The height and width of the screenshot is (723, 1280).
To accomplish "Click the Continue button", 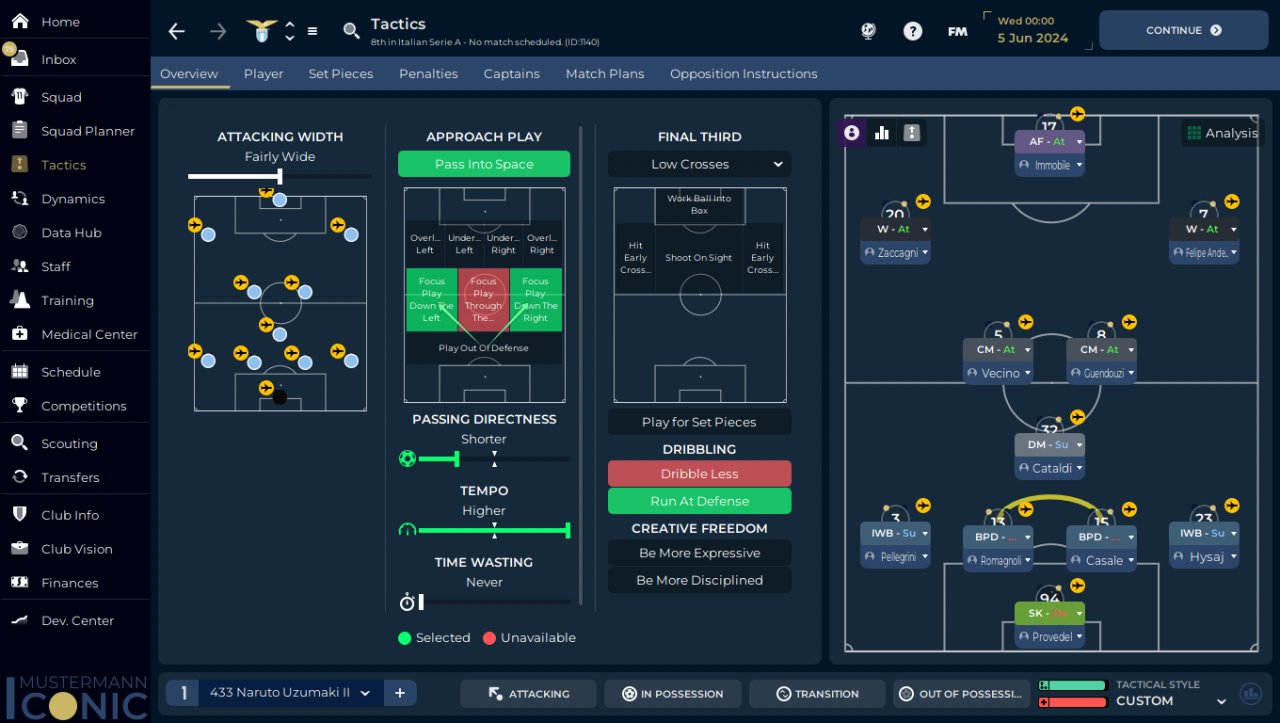I will coord(1184,30).
